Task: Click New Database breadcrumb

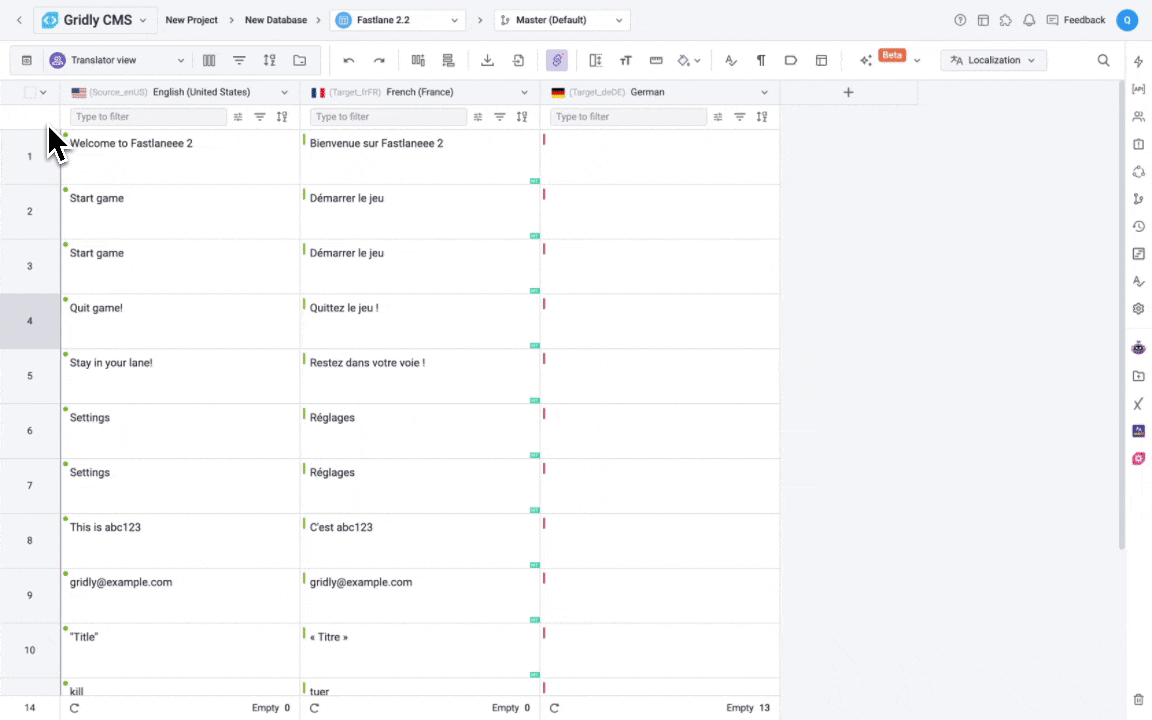Action: tap(275, 20)
